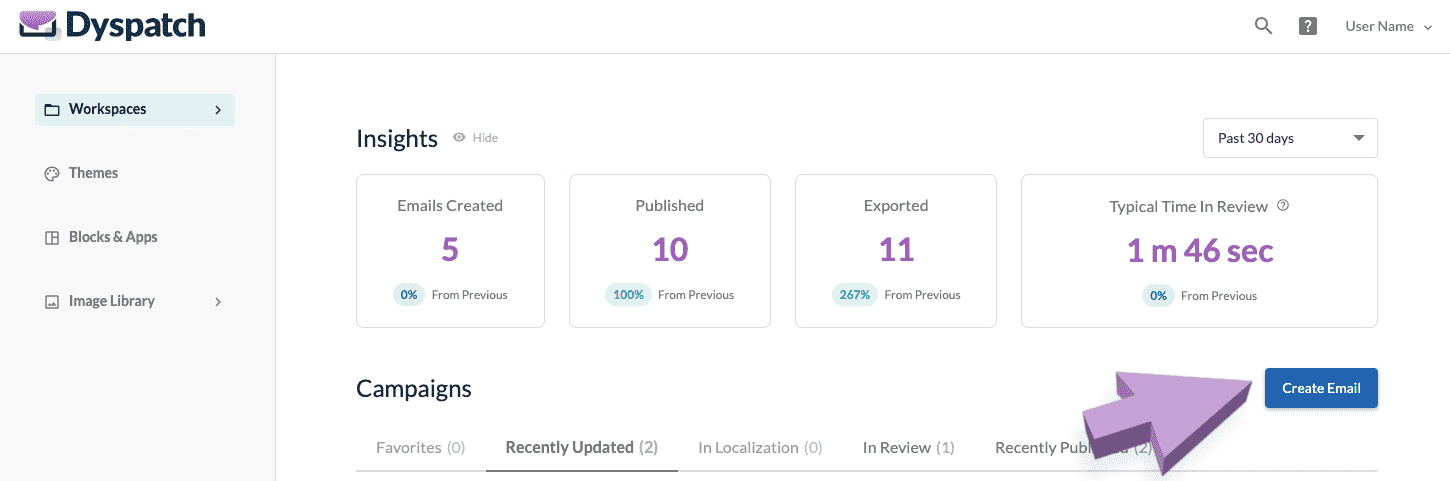Click the Dyspatch logo
The image size is (1450, 481).
pyautogui.click(x=112, y=26)
